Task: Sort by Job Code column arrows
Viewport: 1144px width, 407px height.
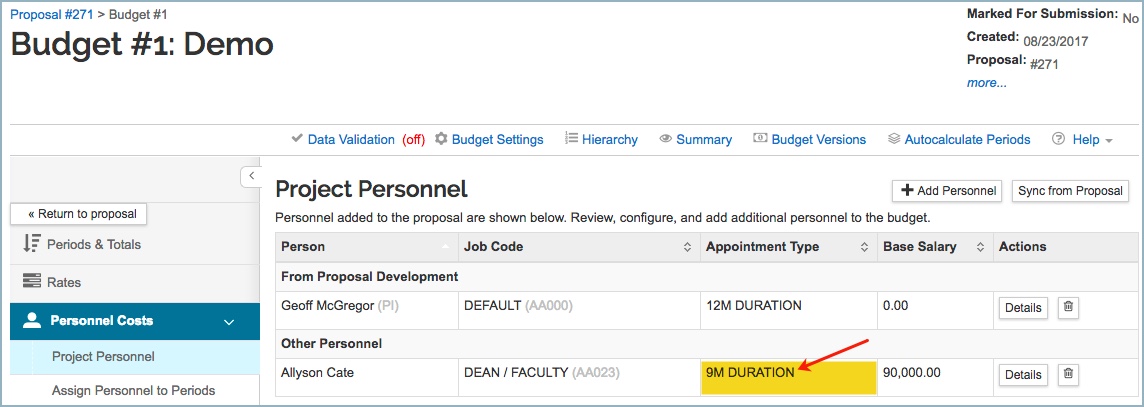Action: click(x=687, y=247)
